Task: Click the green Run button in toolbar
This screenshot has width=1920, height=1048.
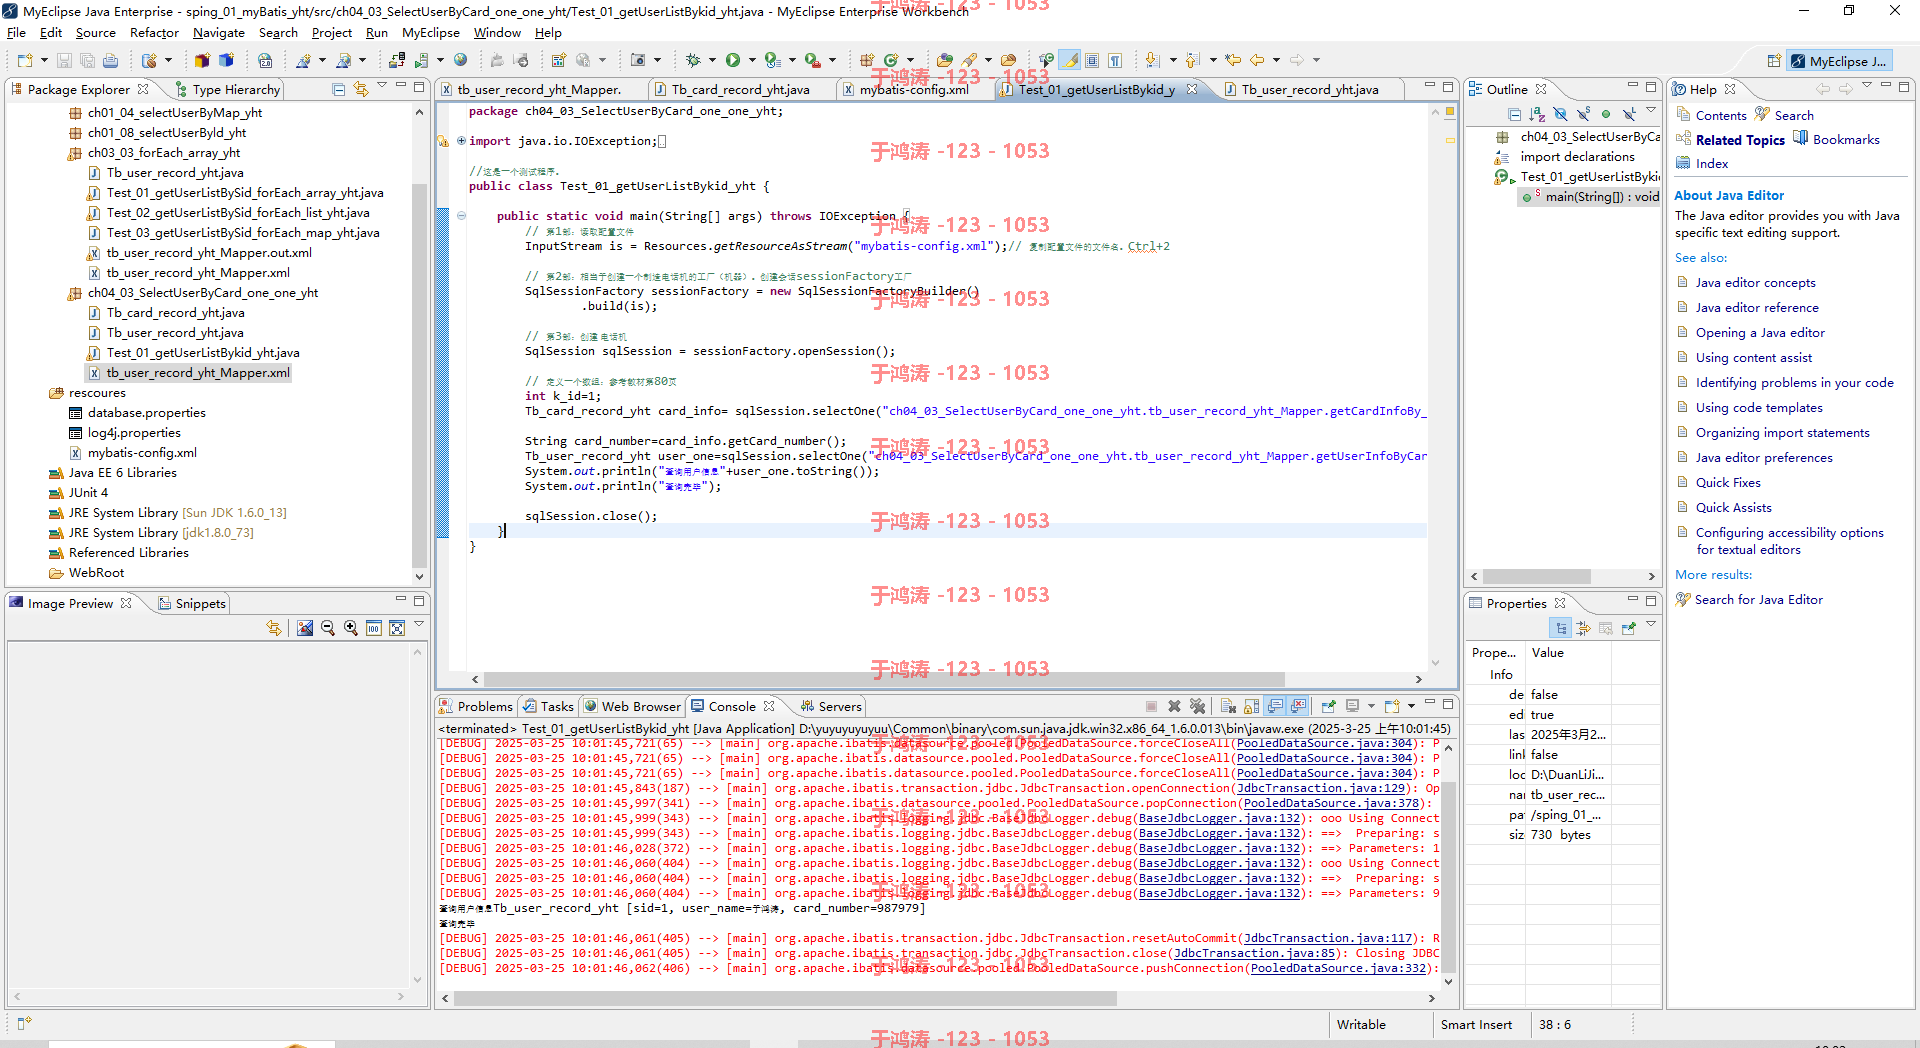Action: point(733,60)
